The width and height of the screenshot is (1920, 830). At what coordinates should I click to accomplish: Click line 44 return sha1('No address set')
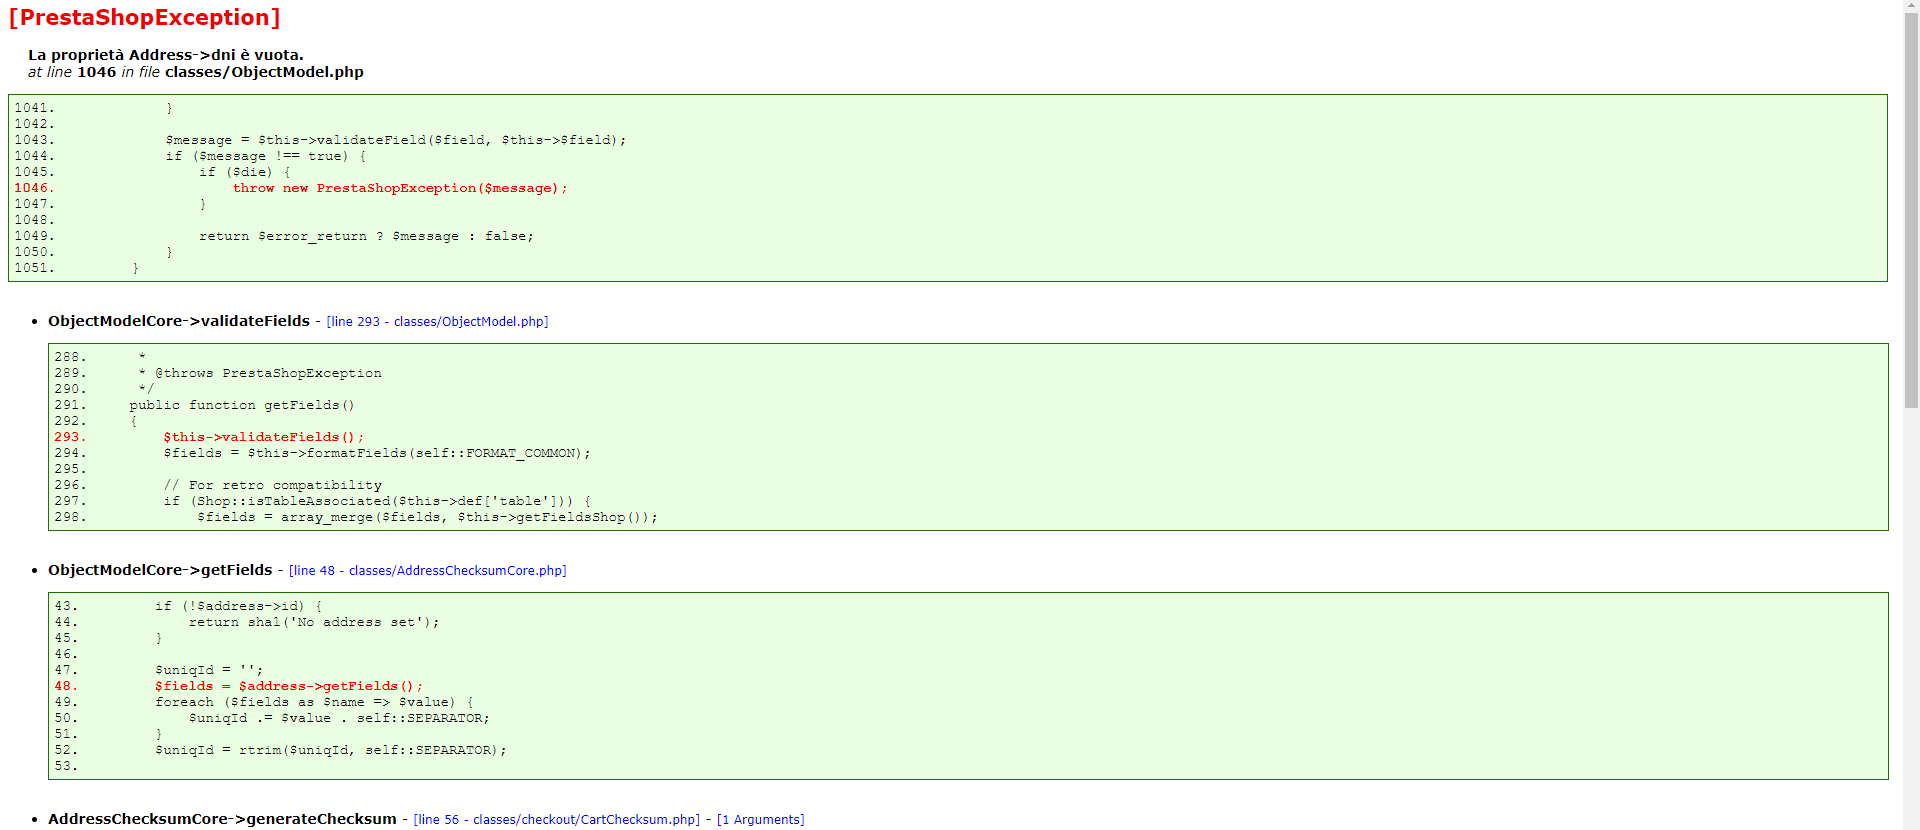pos(314,622)
